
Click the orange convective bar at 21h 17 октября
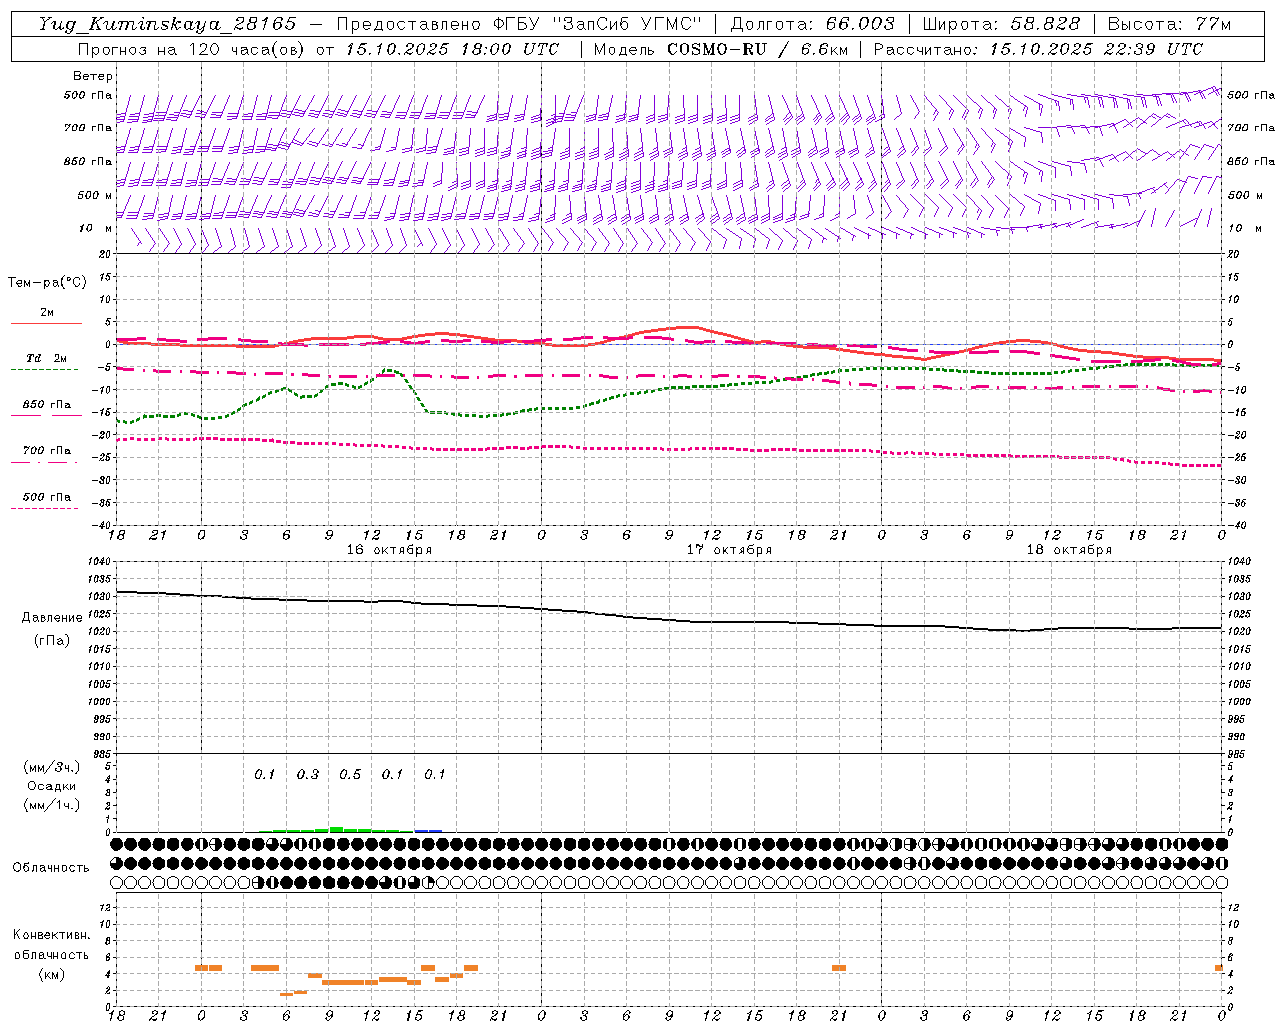coord(839,968)
